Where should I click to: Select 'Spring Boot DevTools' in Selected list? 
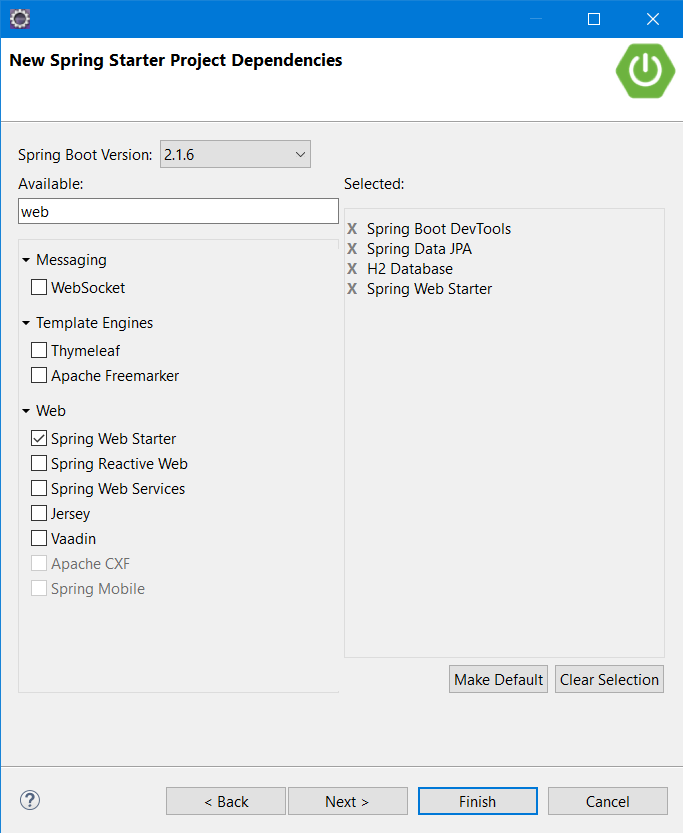(439, 229)
